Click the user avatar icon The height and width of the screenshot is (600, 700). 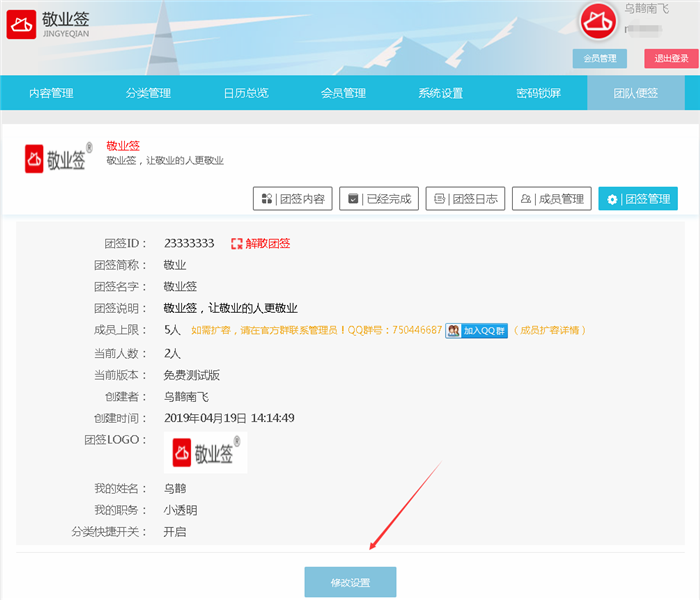(598, 22)
